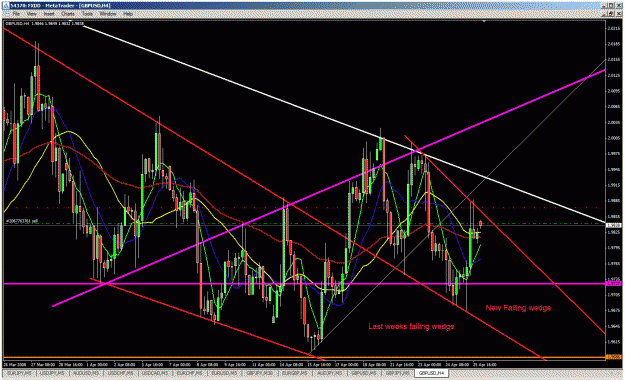Switch to the AUDUSD,M5 chart tab
625x380 pixels.
[87, 373]
